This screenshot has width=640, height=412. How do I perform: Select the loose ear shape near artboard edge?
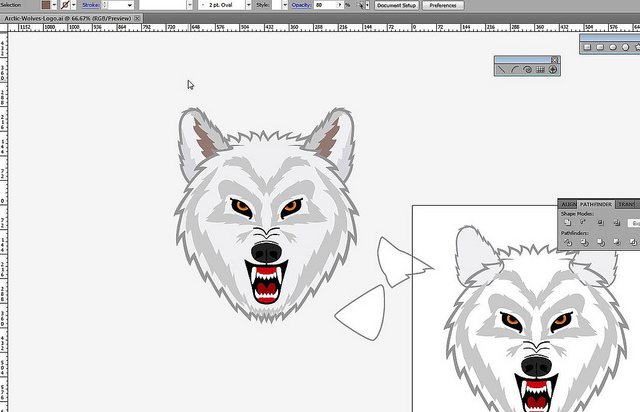pyautogui.click(x=402, y=262)
